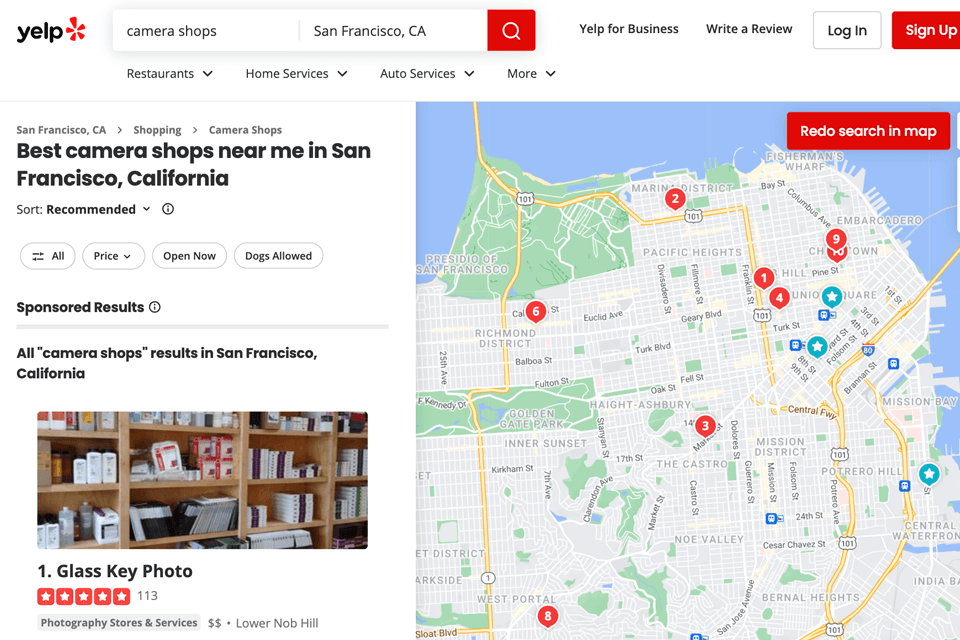Viewport: 960px width, 640px height.
Task: Open the All filters button
Action: [48, 256]
